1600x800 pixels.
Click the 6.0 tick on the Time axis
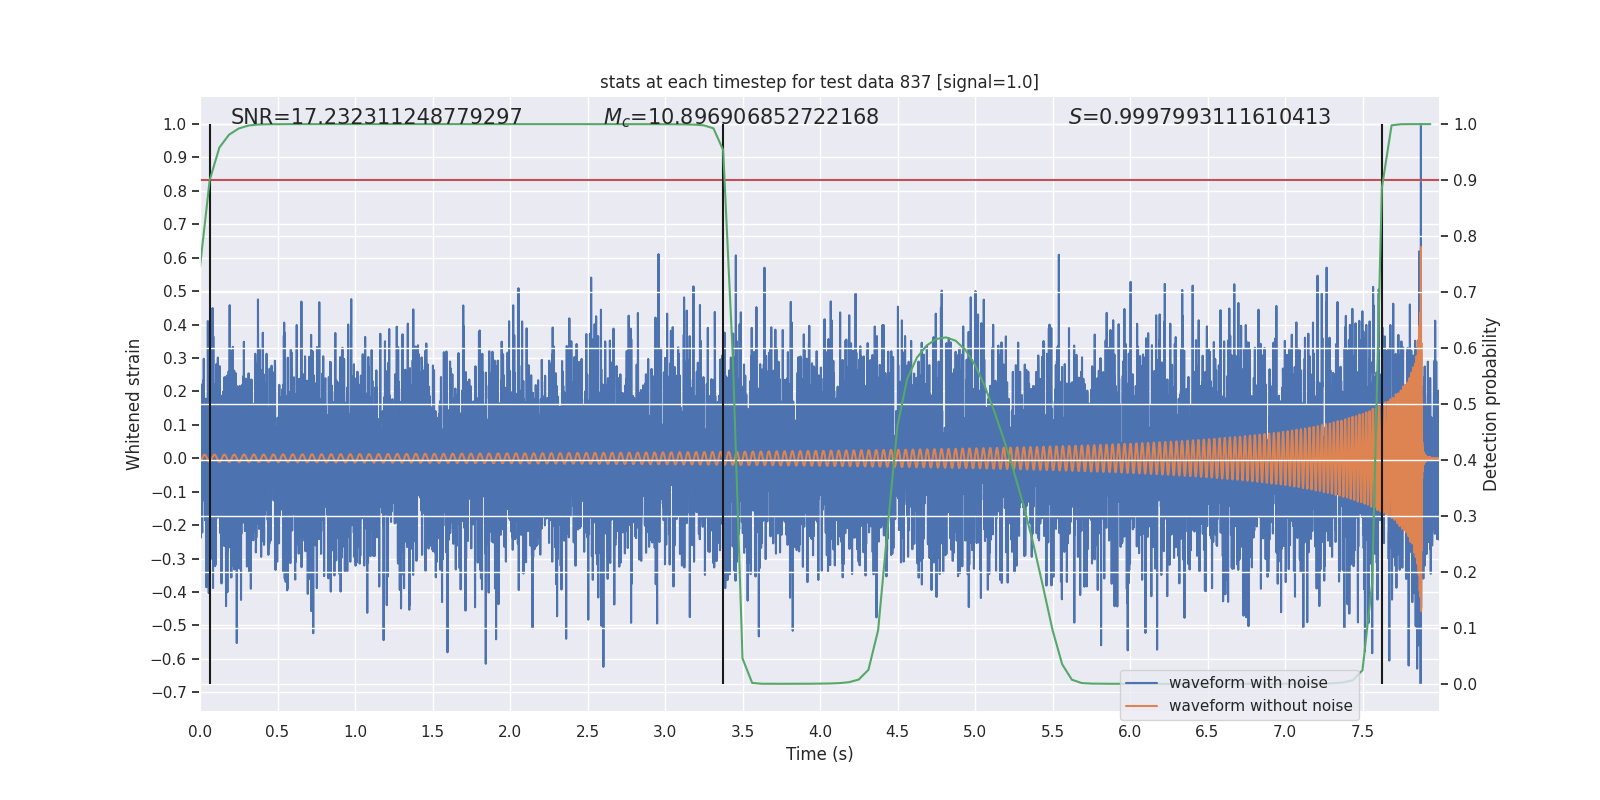click(1130, 731)
